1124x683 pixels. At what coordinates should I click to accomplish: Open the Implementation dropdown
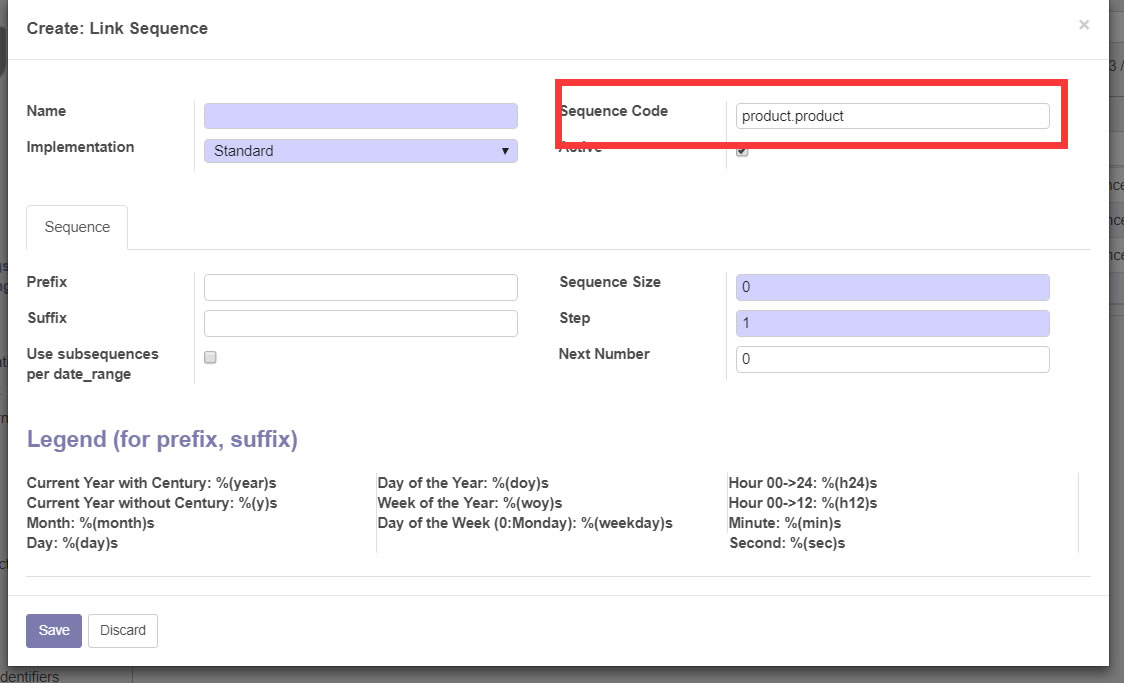[360, 151]
